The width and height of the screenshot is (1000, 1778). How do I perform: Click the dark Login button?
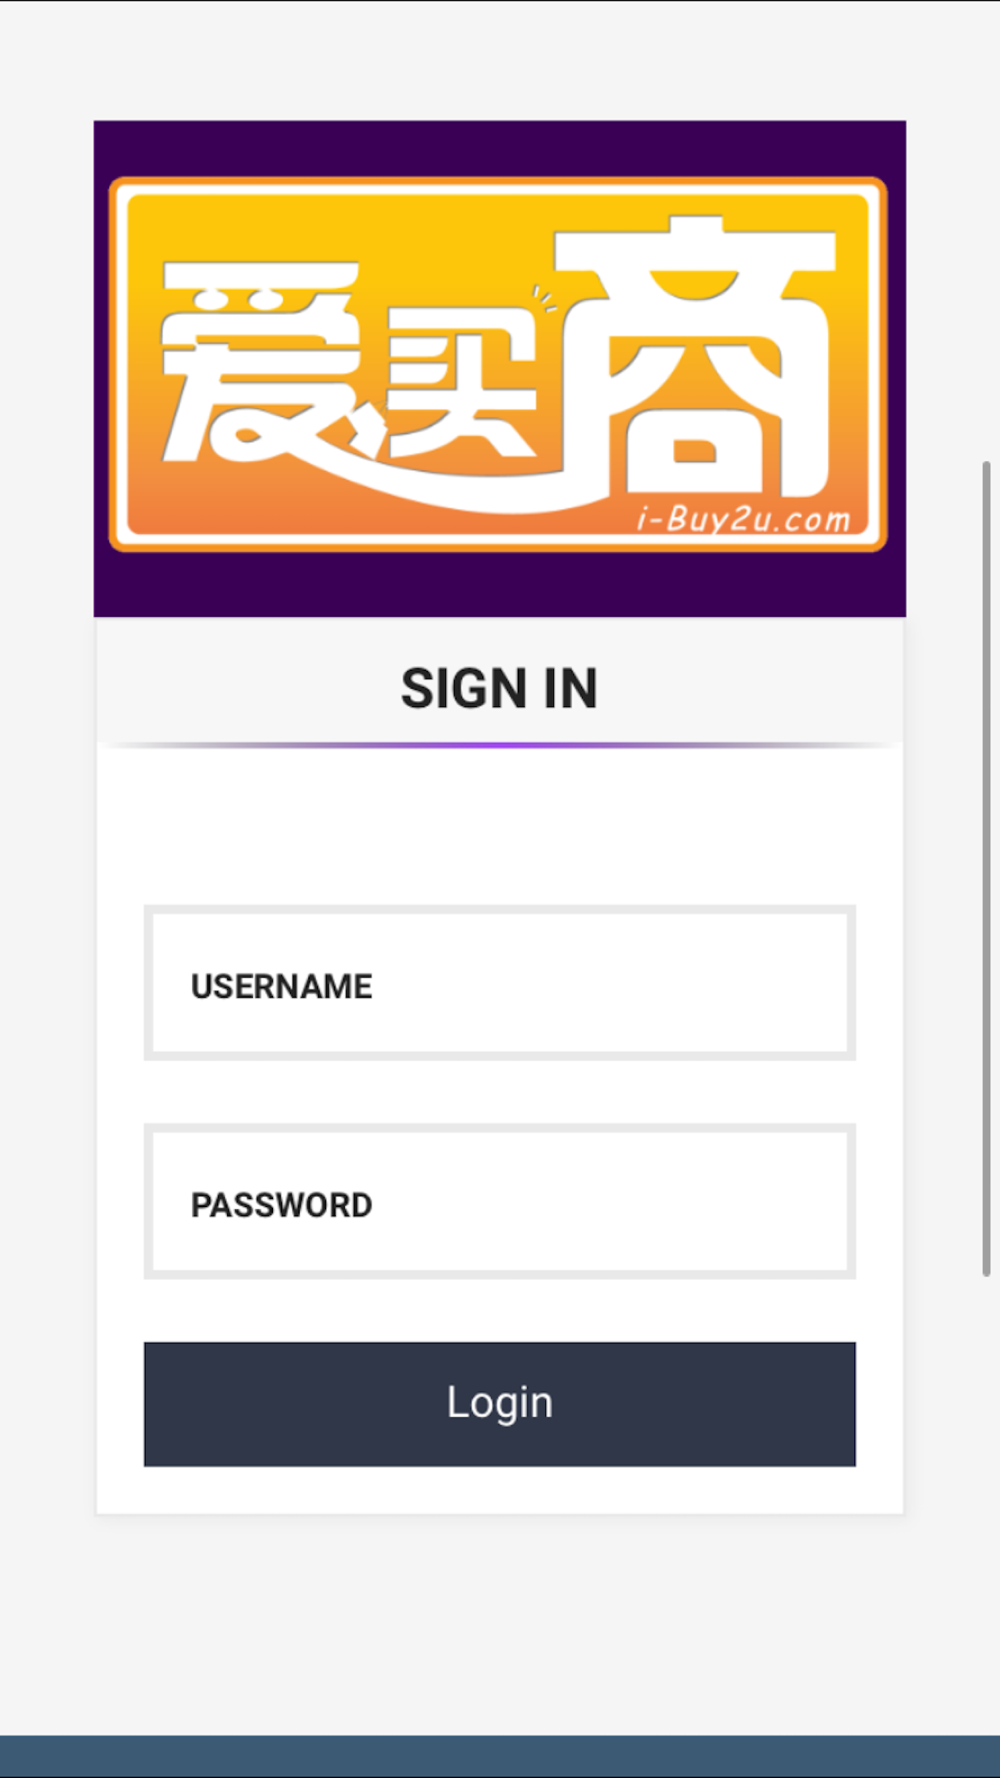(500, 1404)
